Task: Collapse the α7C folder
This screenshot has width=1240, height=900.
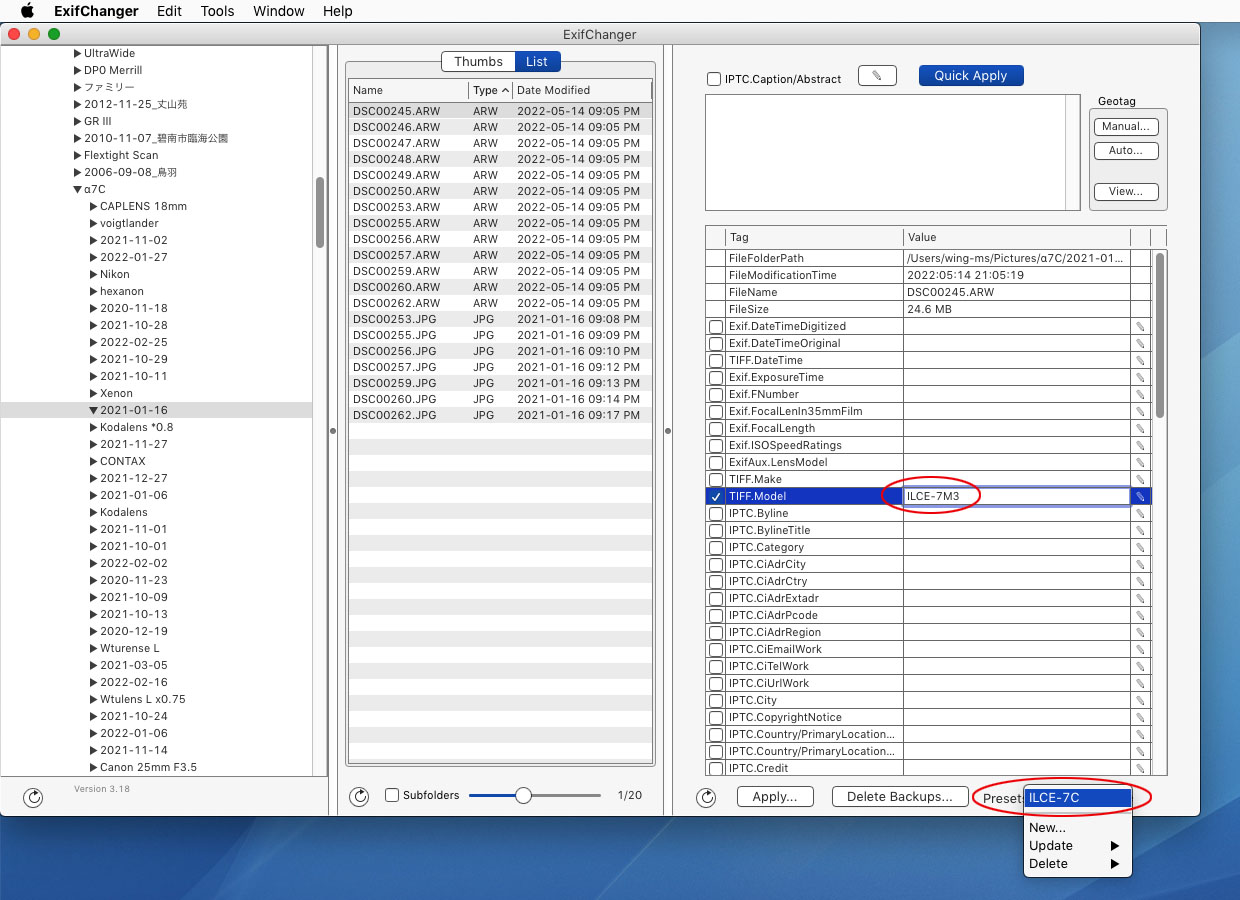Action: point(77,189)
